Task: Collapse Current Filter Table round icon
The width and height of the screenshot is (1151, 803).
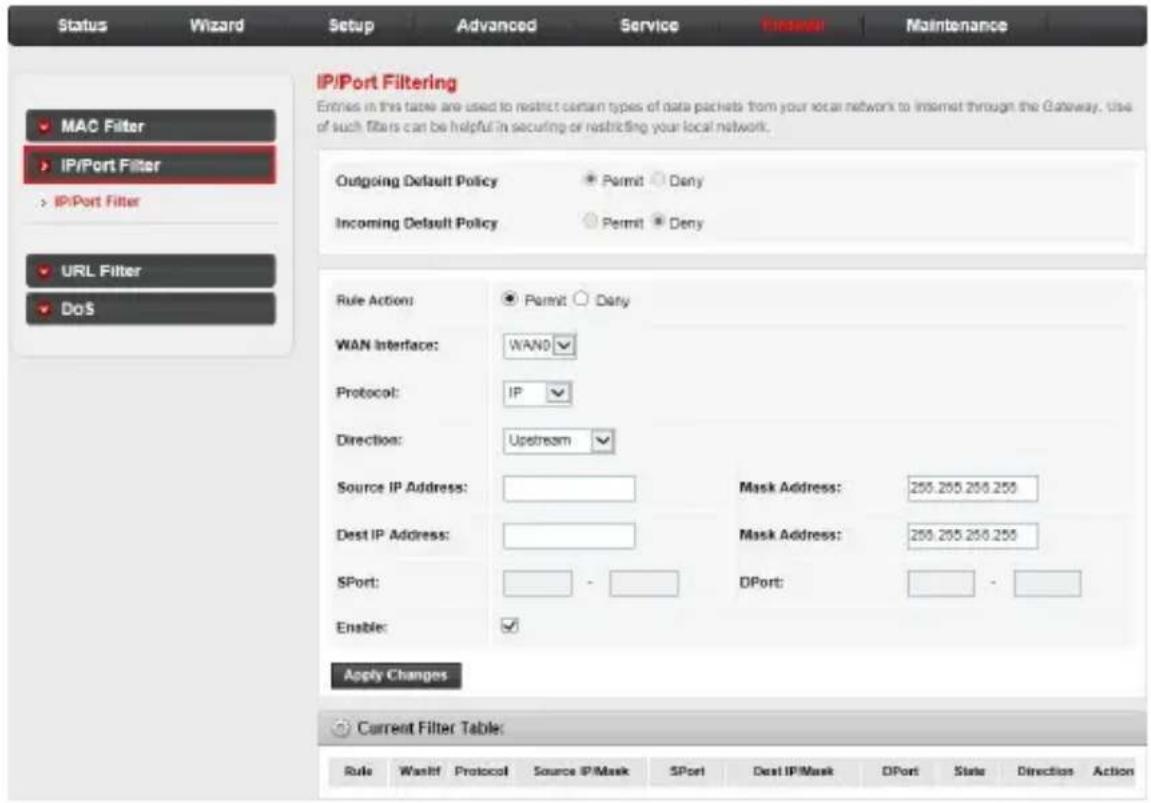Action: pyautogui.click(x=340, y=728)
